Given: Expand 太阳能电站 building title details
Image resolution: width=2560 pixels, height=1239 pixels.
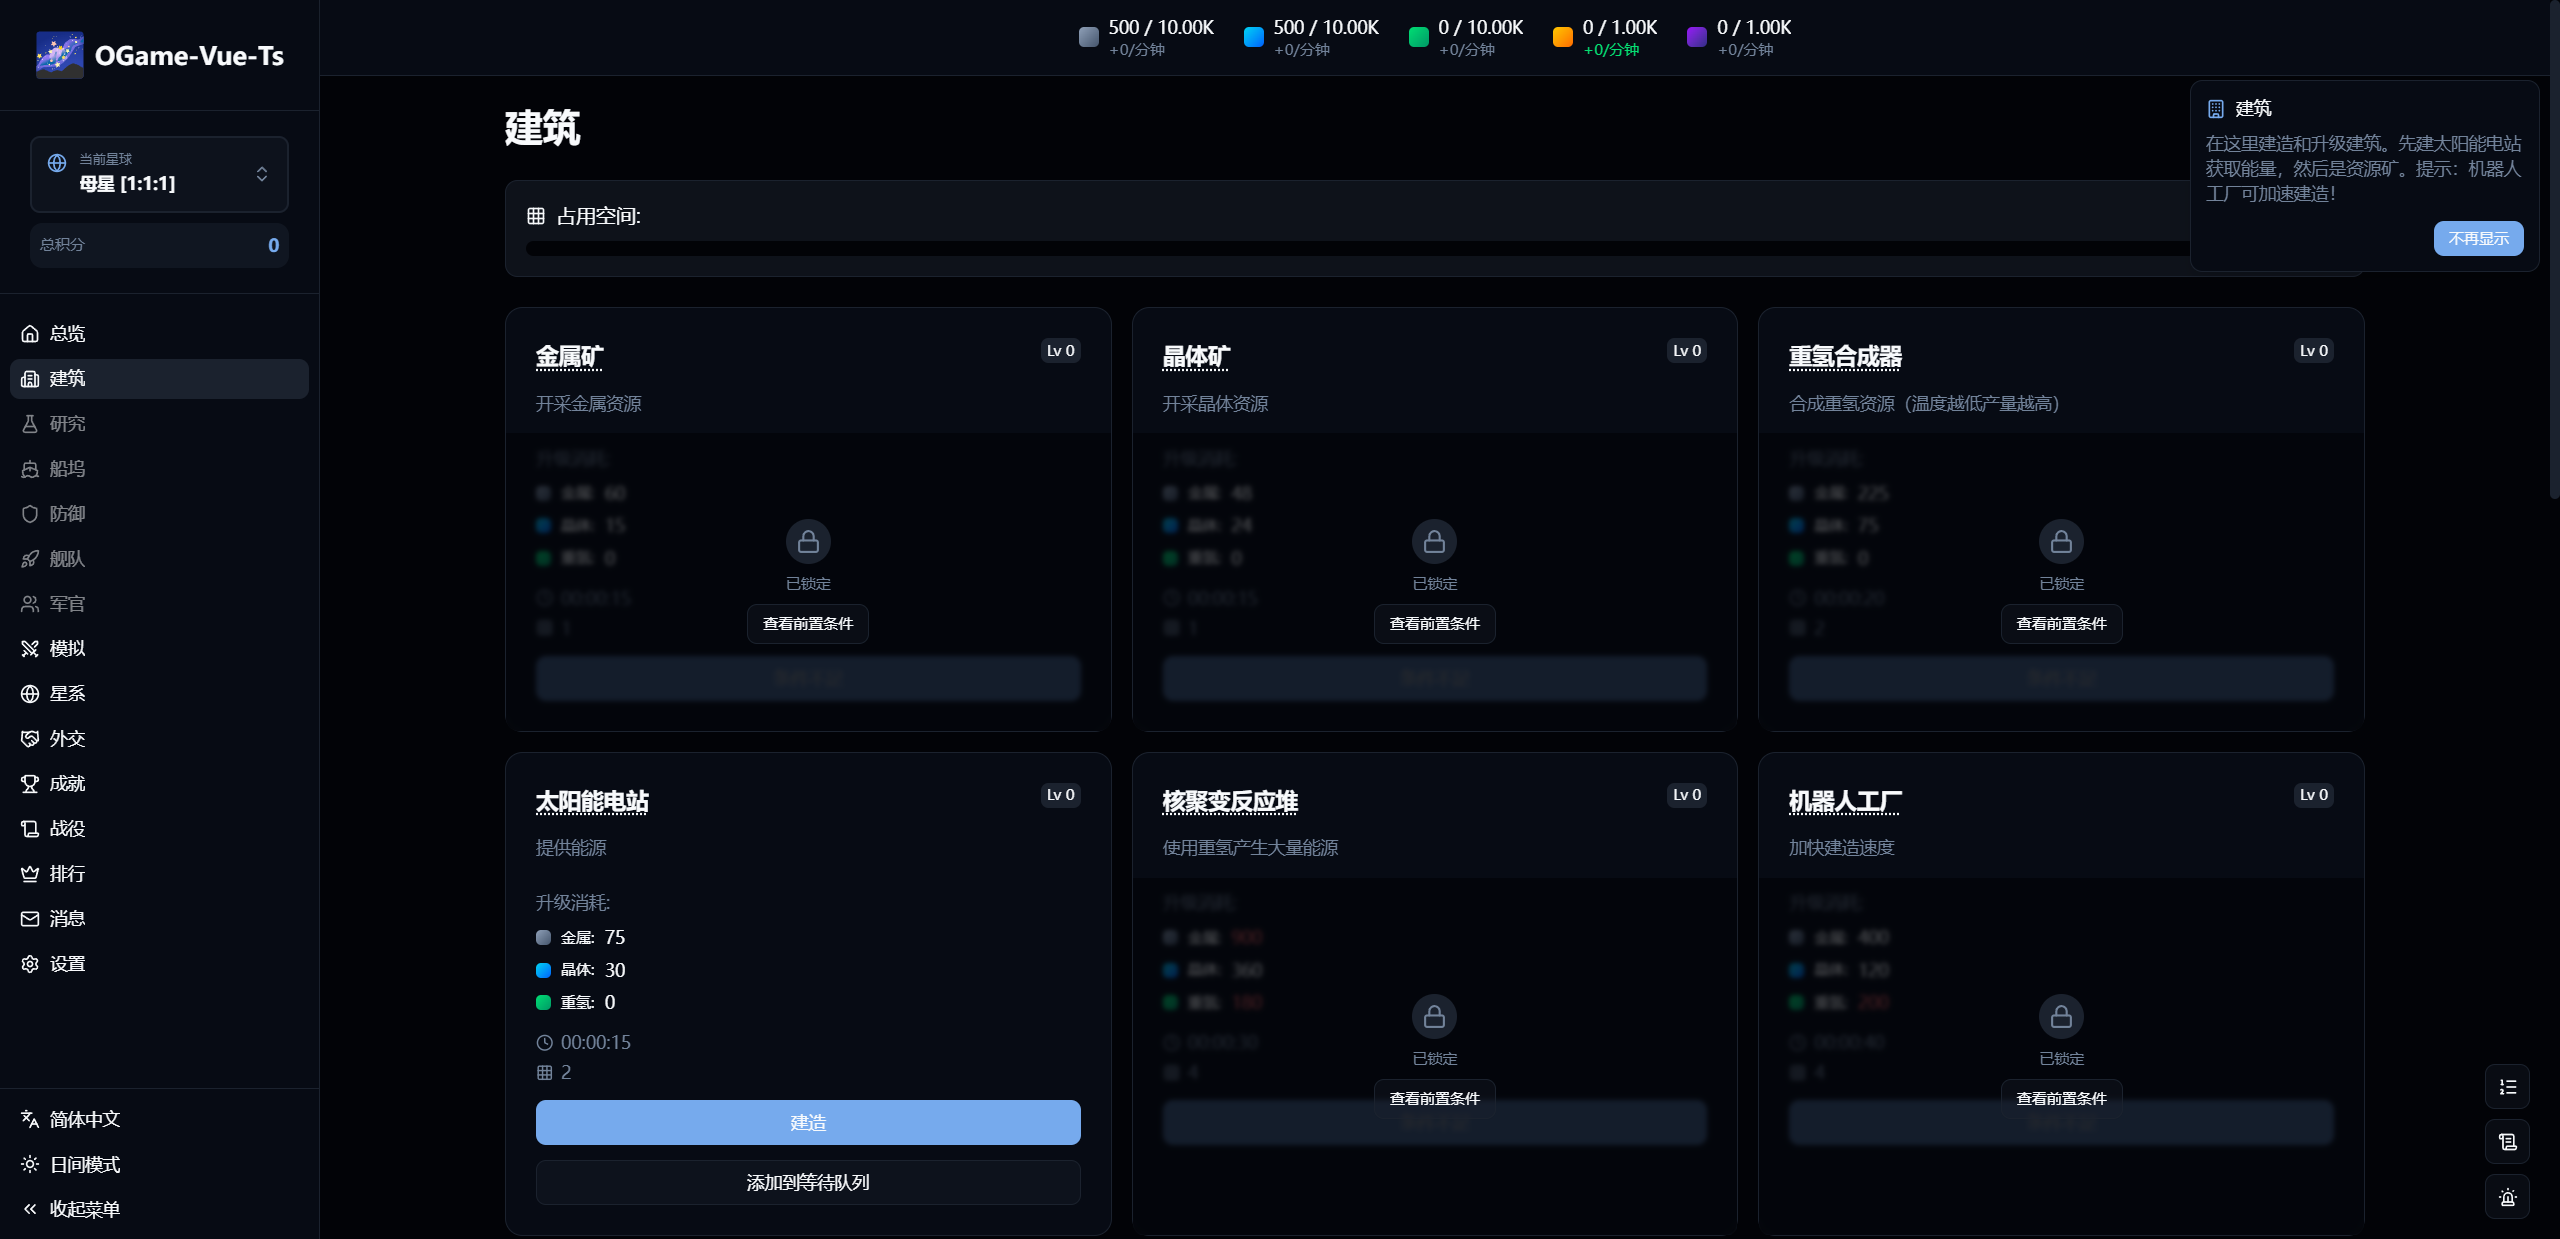Looking at the screenshot, I should (x=592, y=802).
